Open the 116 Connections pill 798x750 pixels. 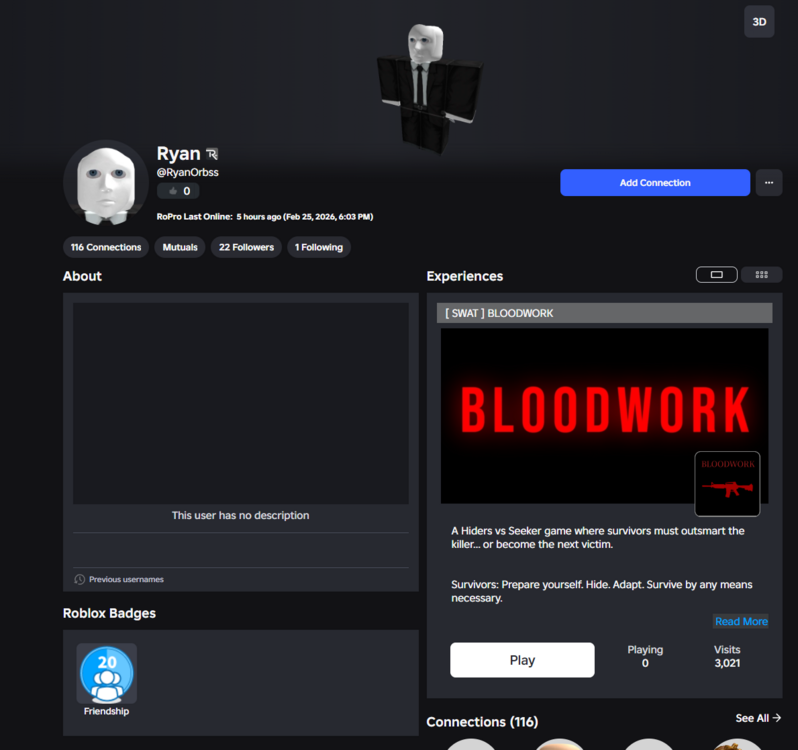pos(106,247)
